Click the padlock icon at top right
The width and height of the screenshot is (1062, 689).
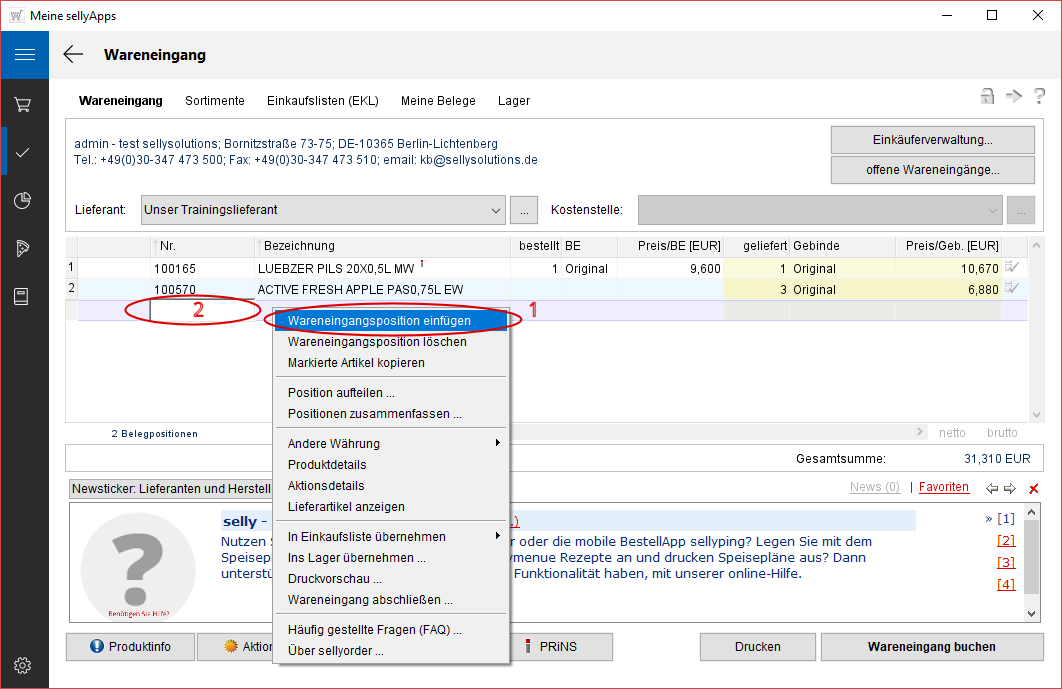(987, 96)
